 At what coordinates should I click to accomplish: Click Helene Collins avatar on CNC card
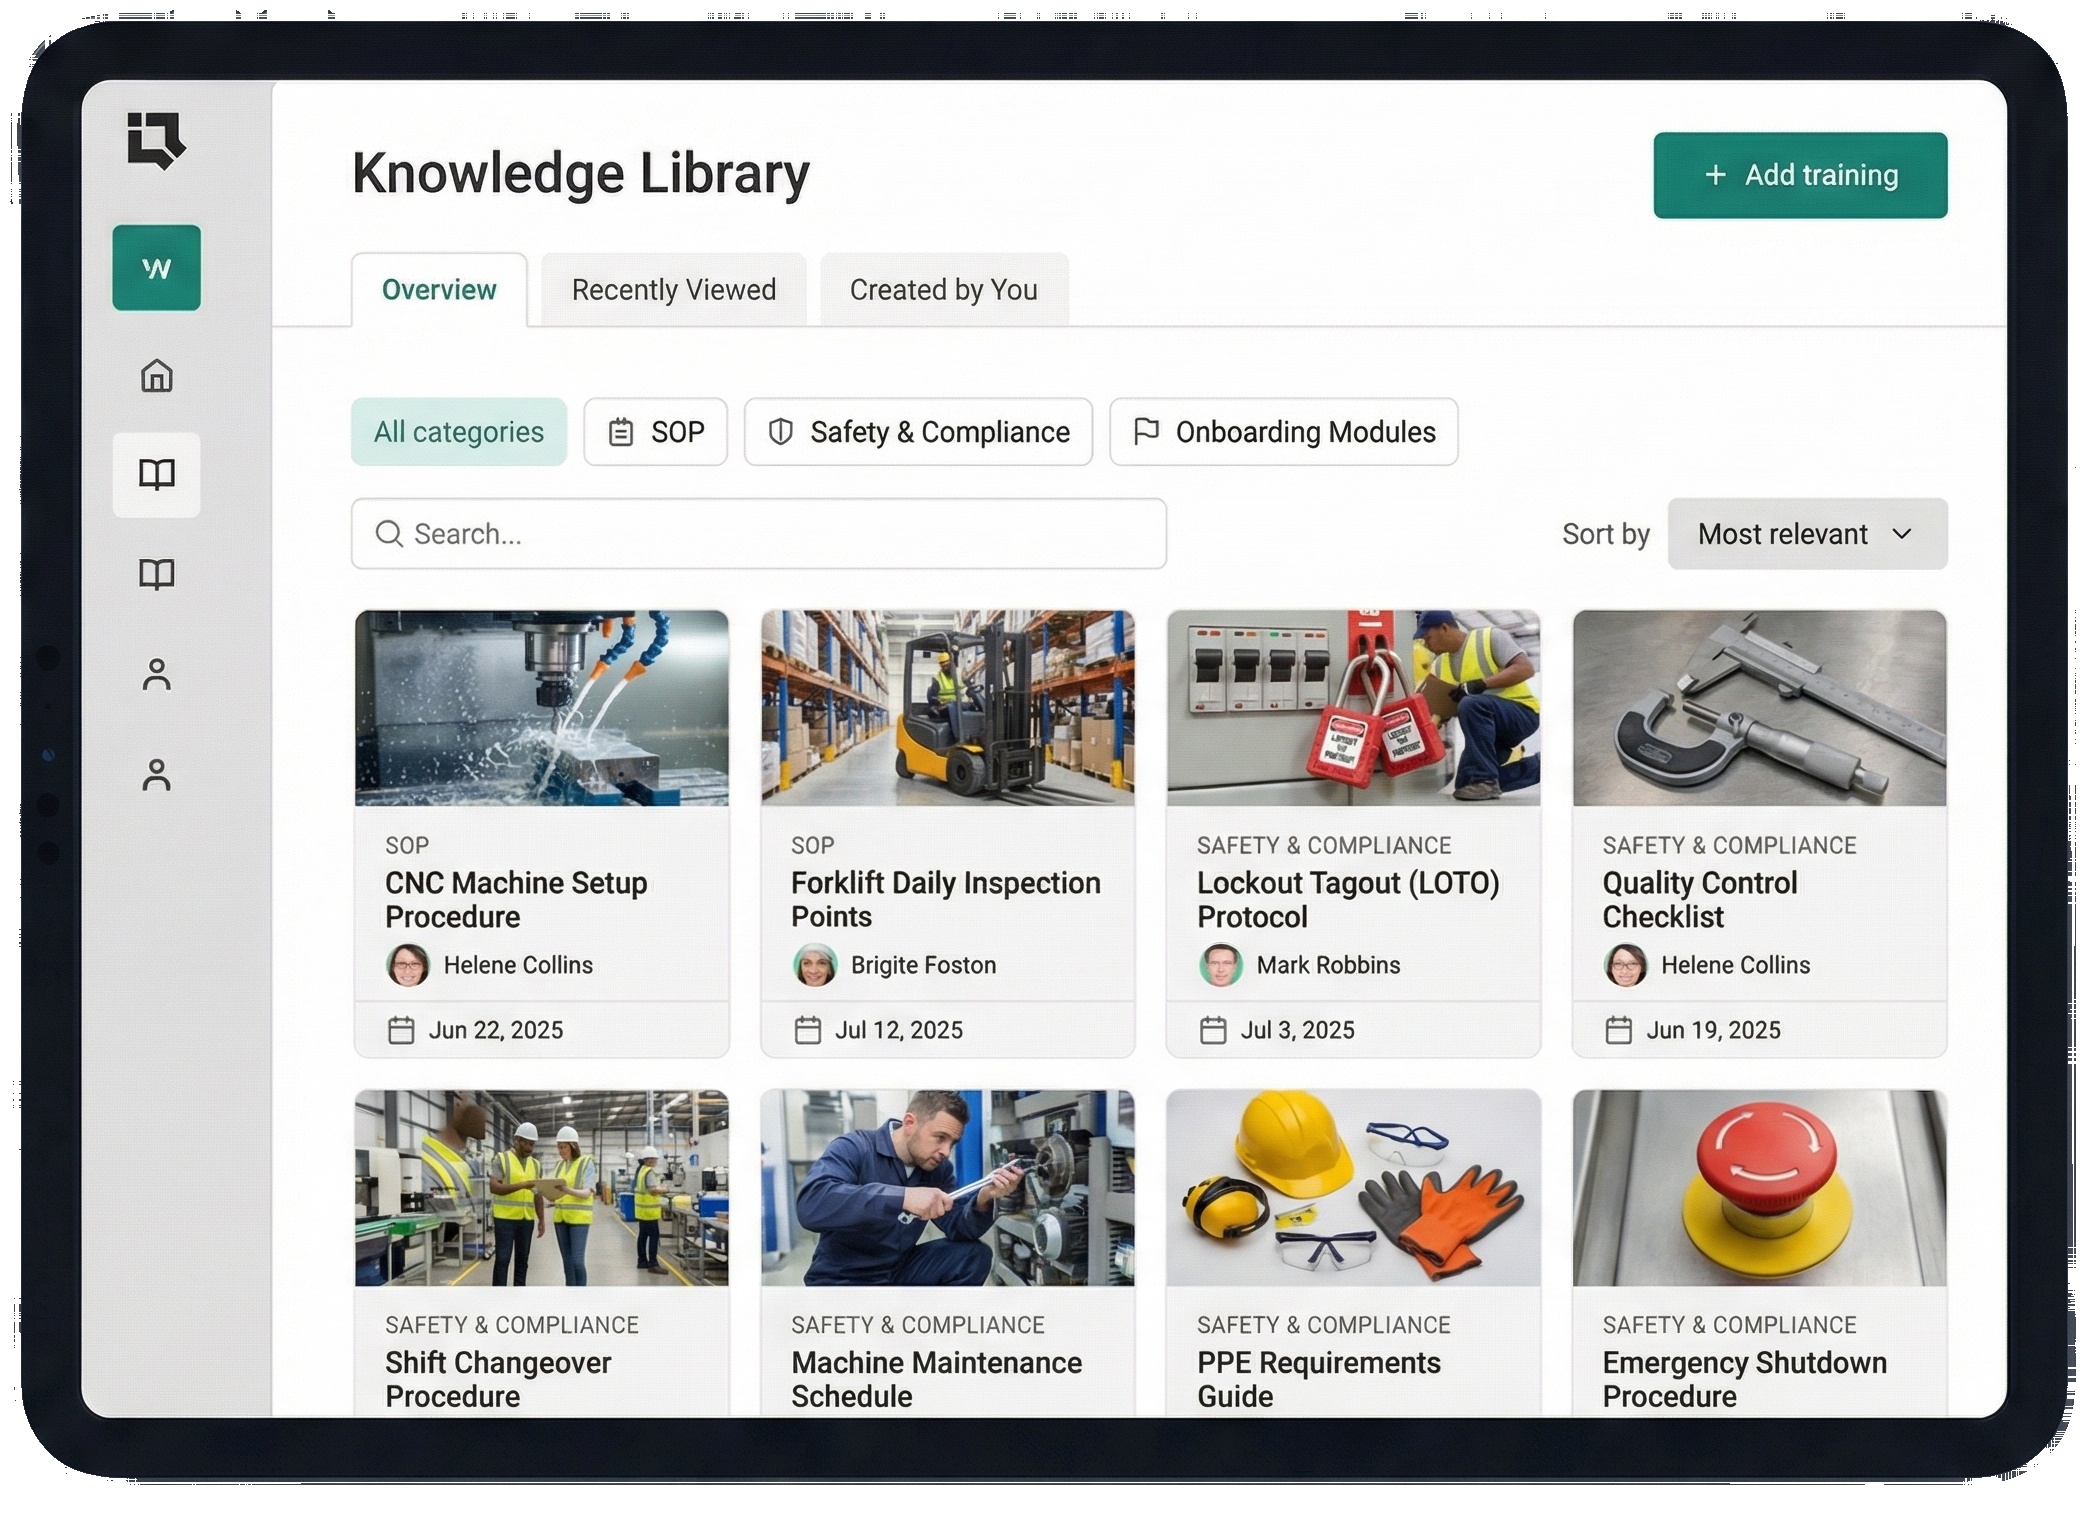[408, 965]
